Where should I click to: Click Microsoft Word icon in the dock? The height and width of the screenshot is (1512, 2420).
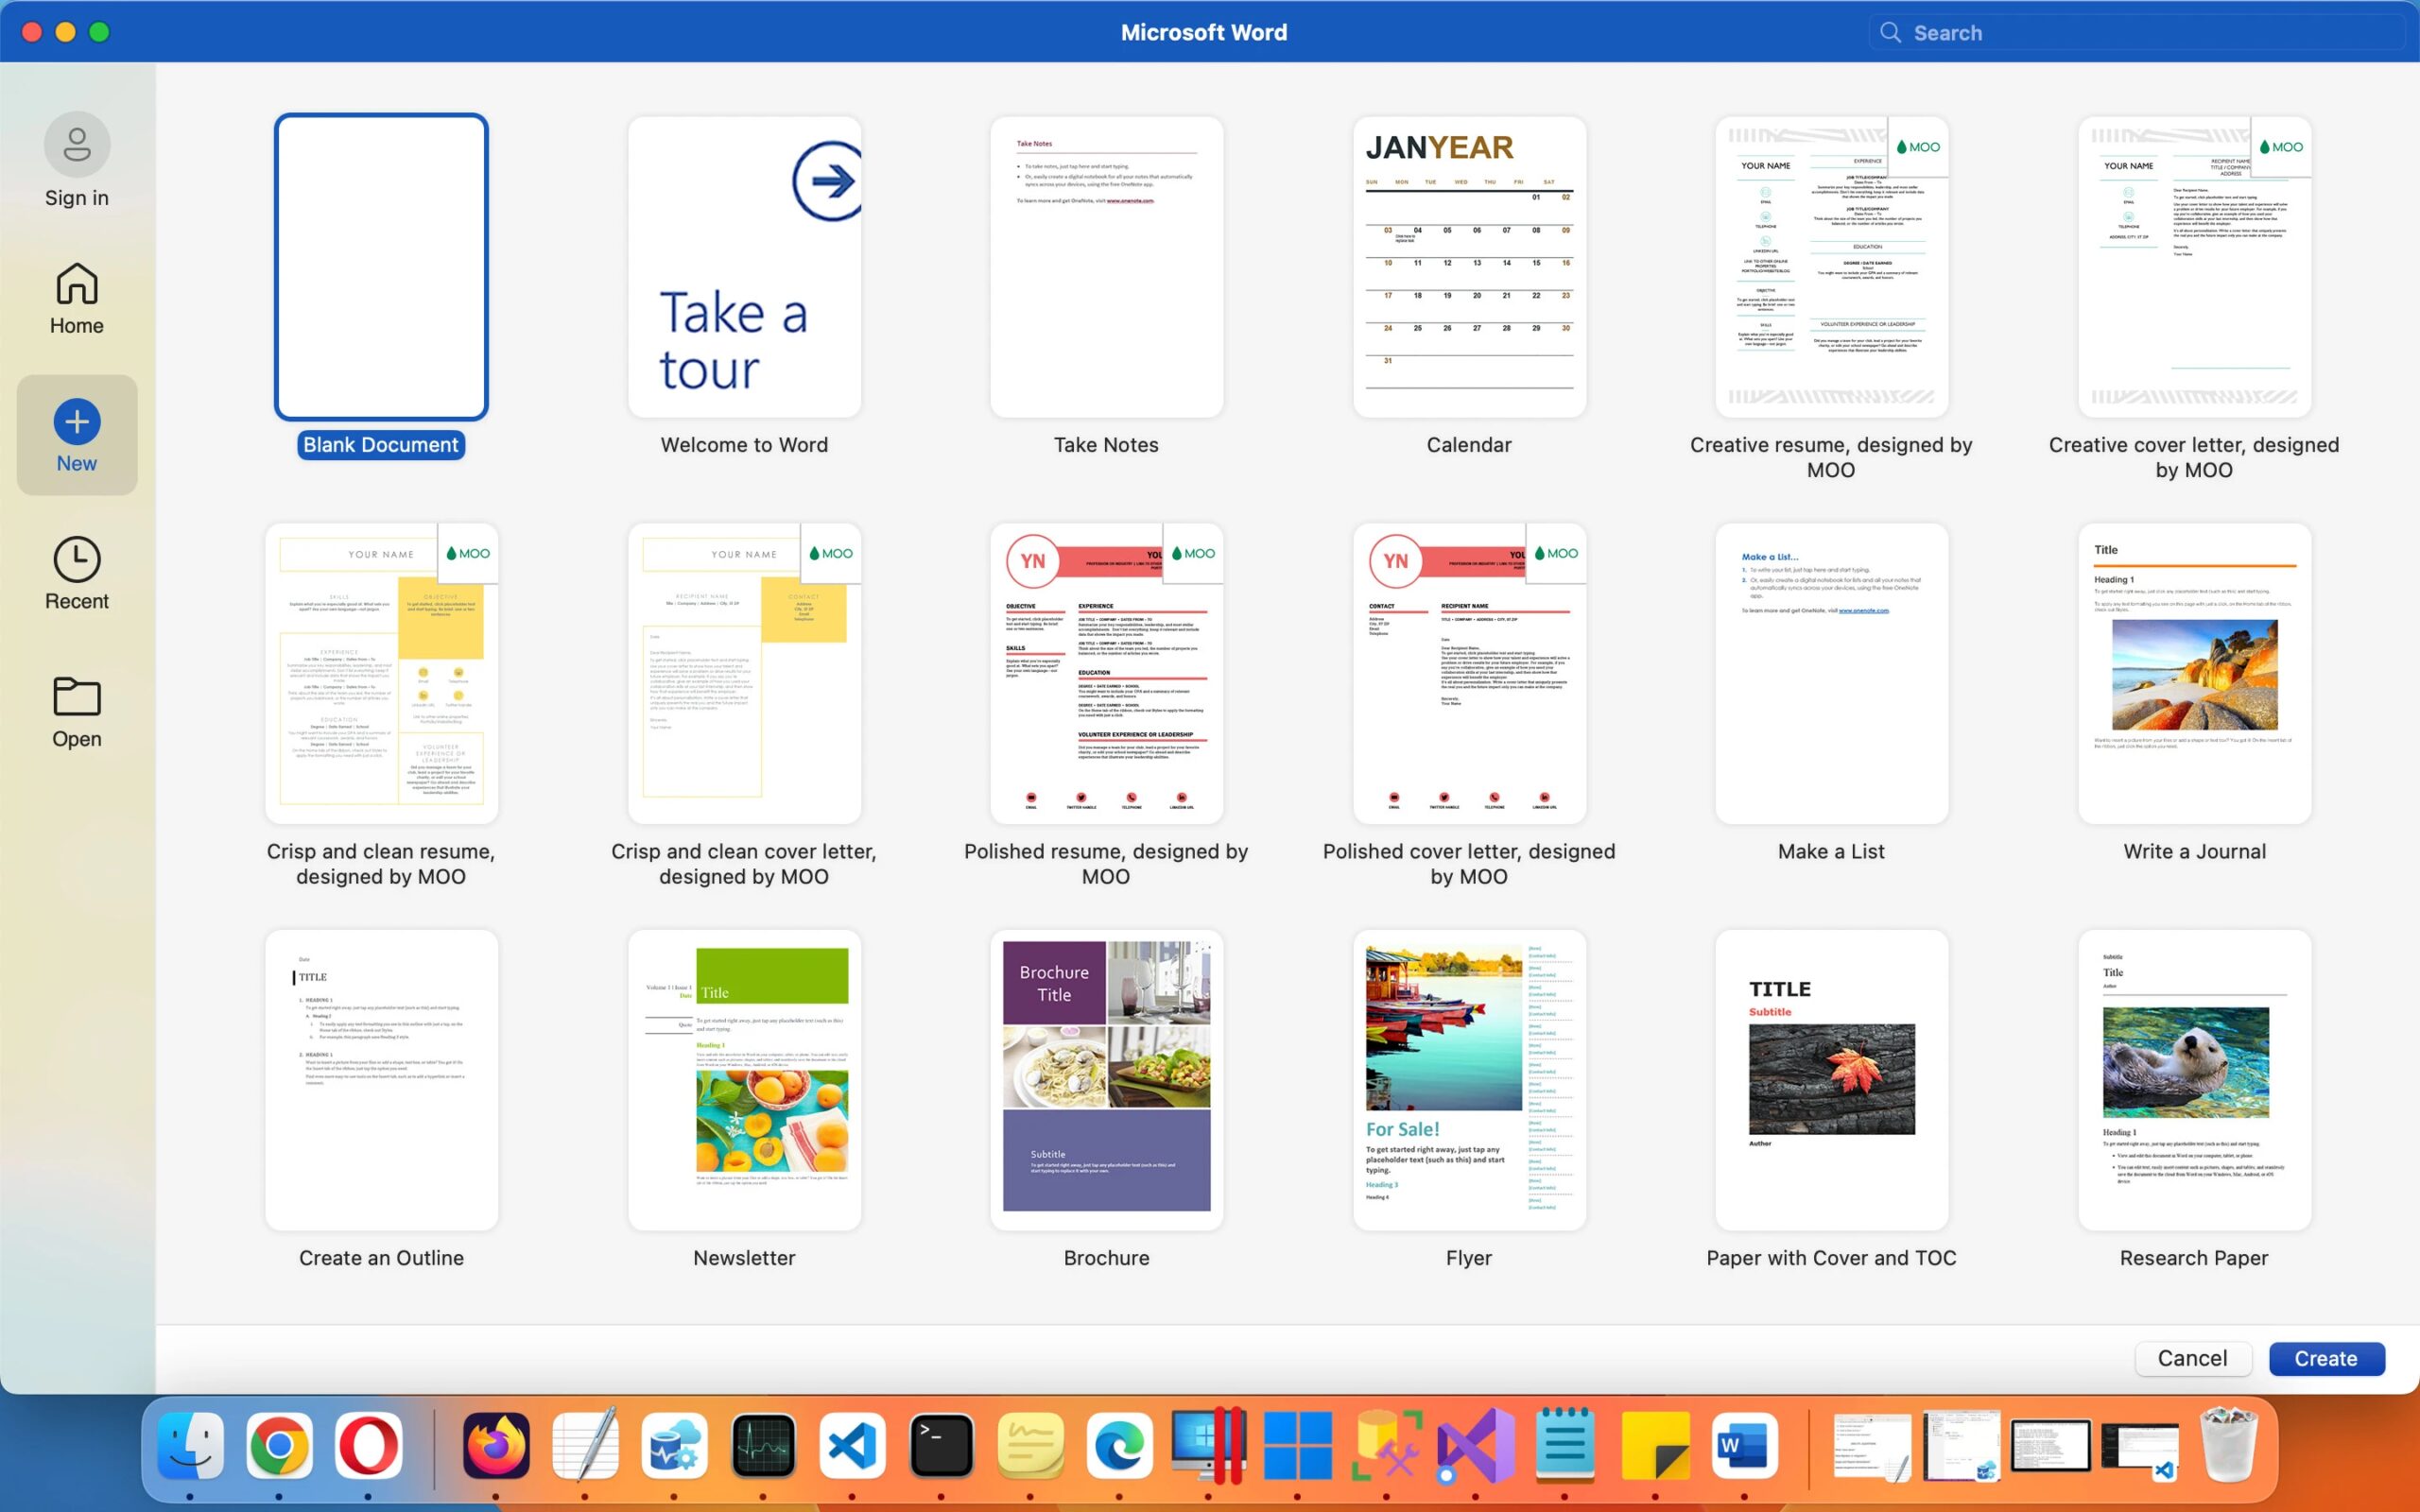(1743, 1446)
